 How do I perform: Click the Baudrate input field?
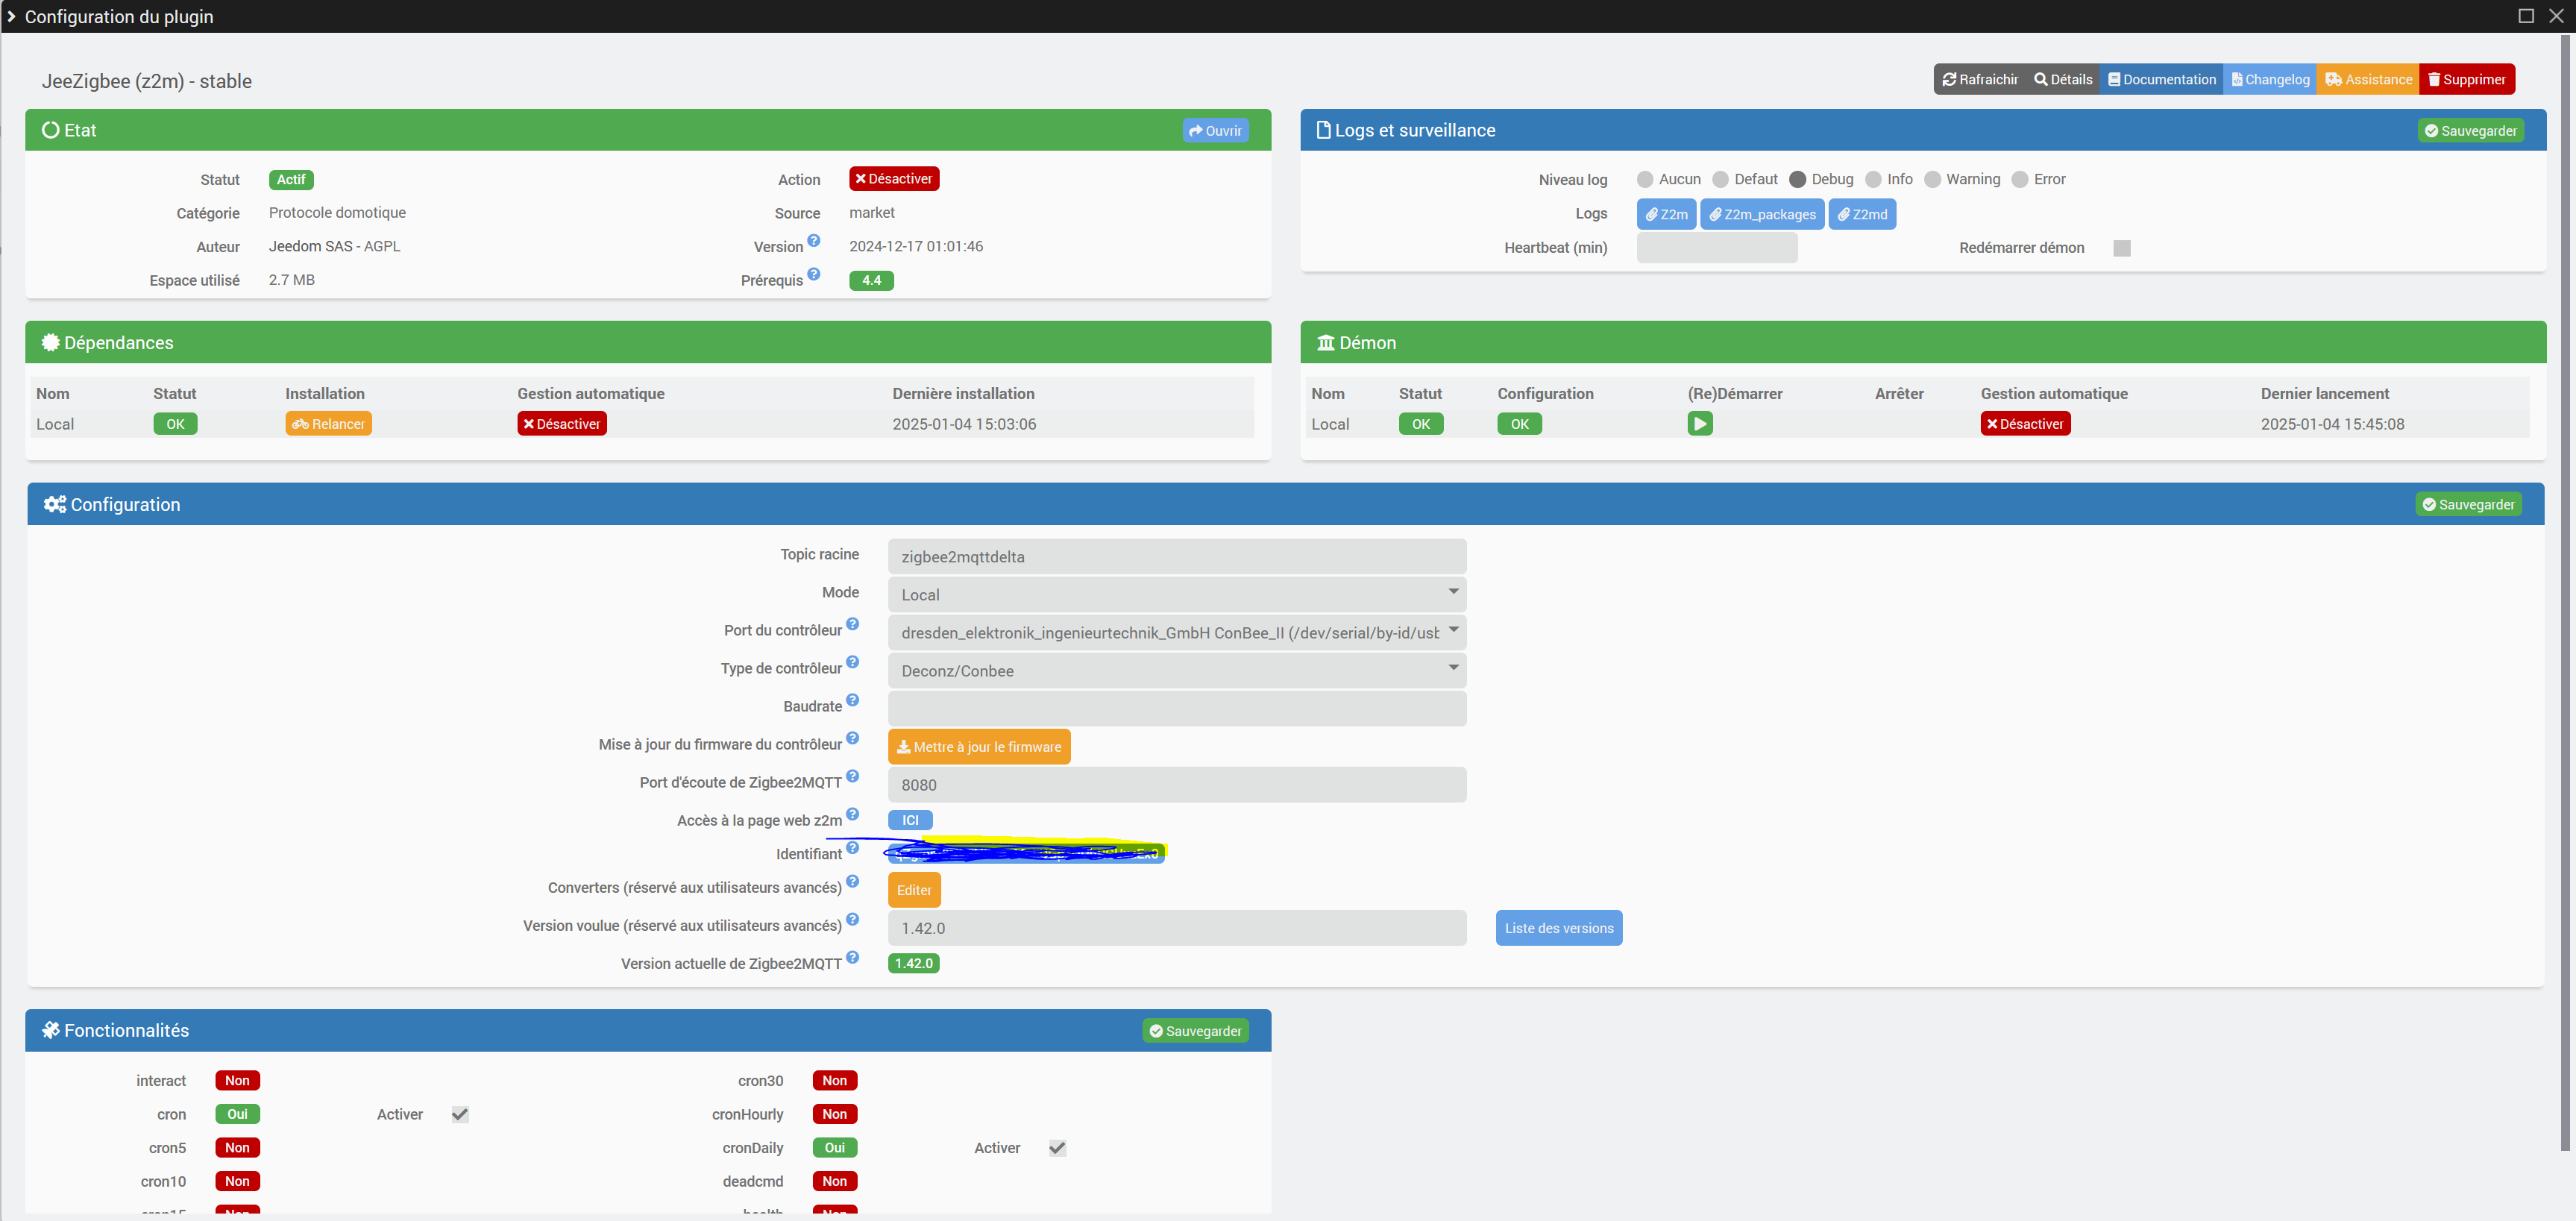pos(1177,709)
